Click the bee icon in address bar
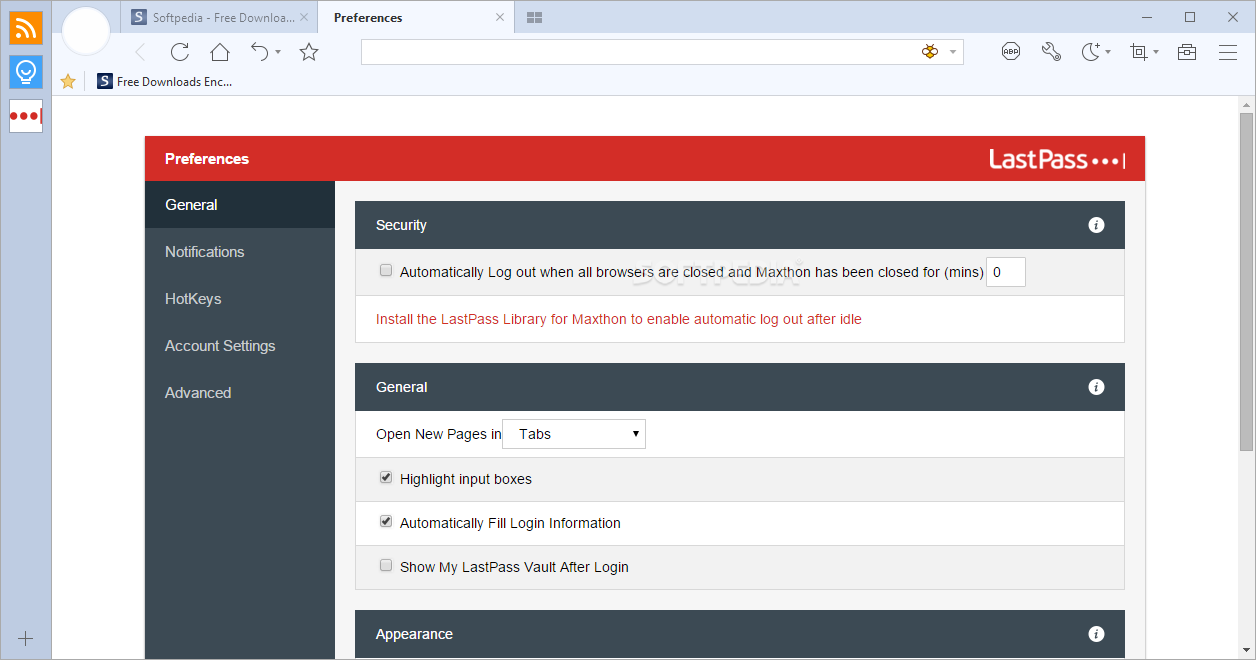 pyautogui.click(x=930, y=52)
